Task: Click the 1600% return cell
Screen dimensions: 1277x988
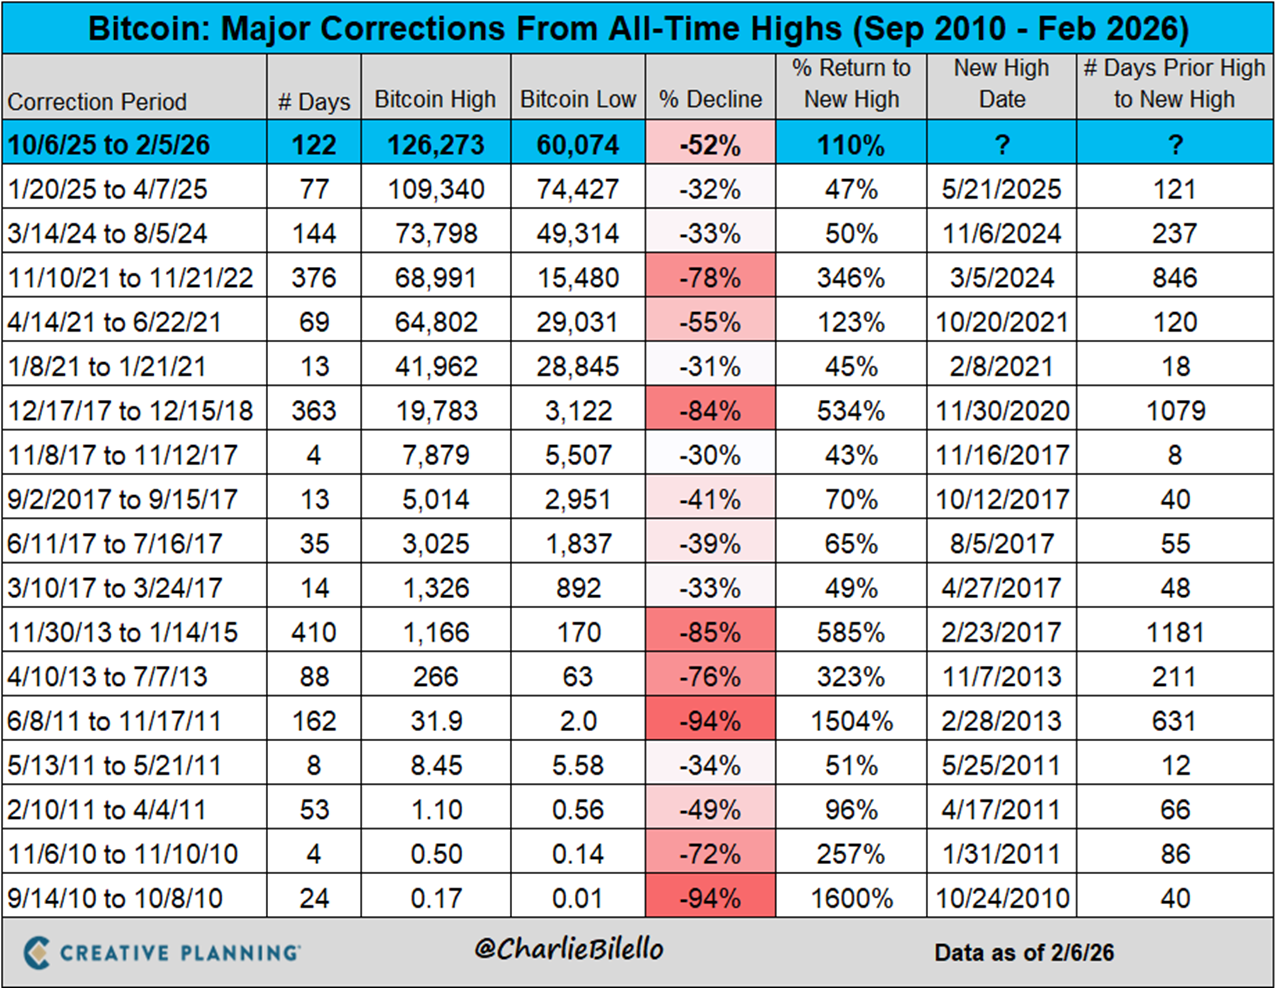Action: [x=851, y=898]
